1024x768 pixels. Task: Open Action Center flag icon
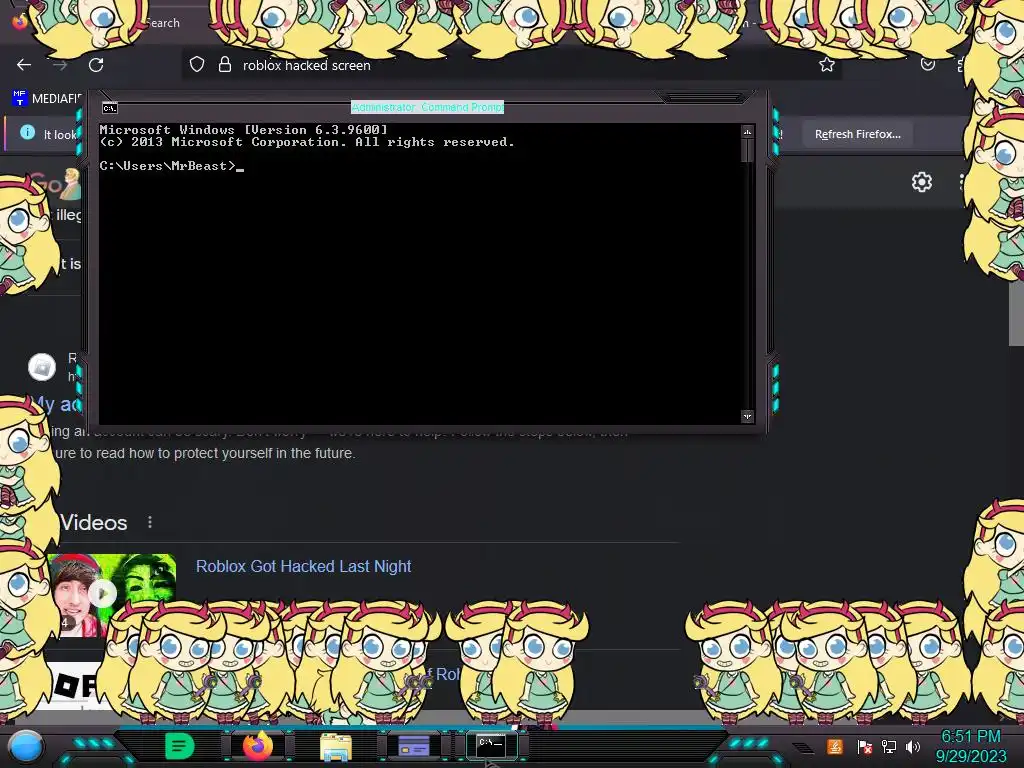click(864, 747)
